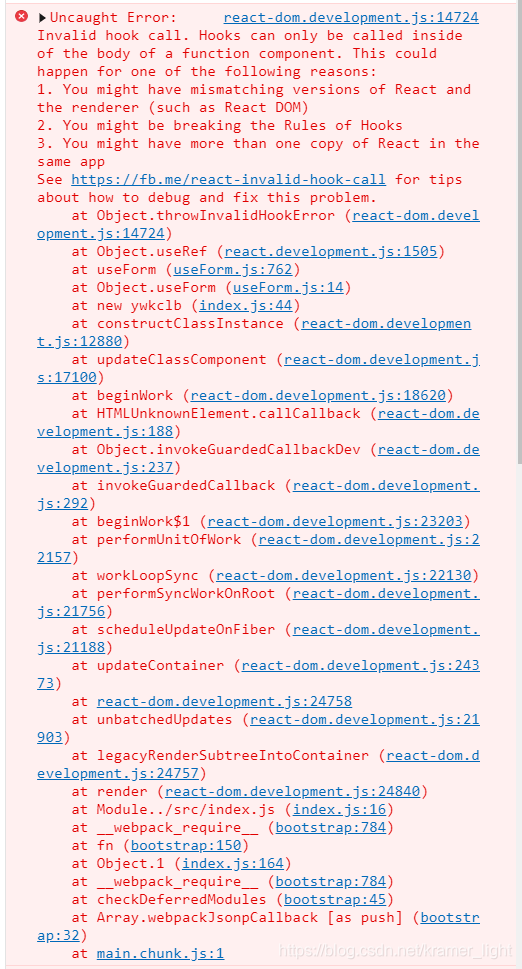This screenshot has width=522, height=969.
Task: Open index.js:164 link for Object.1
Action: [233, 863]
